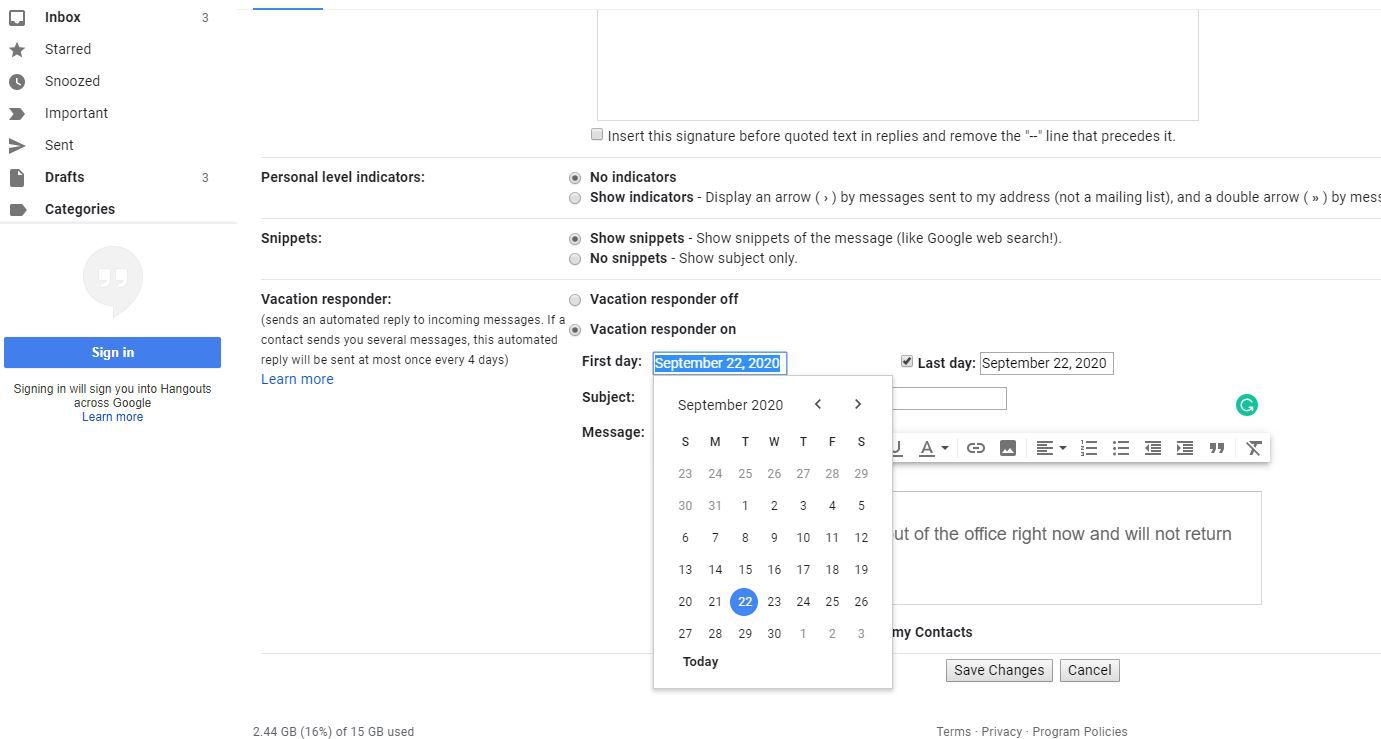Click the indent less icon
This screenshot has height=739, width=1381.
point(1153,448)
